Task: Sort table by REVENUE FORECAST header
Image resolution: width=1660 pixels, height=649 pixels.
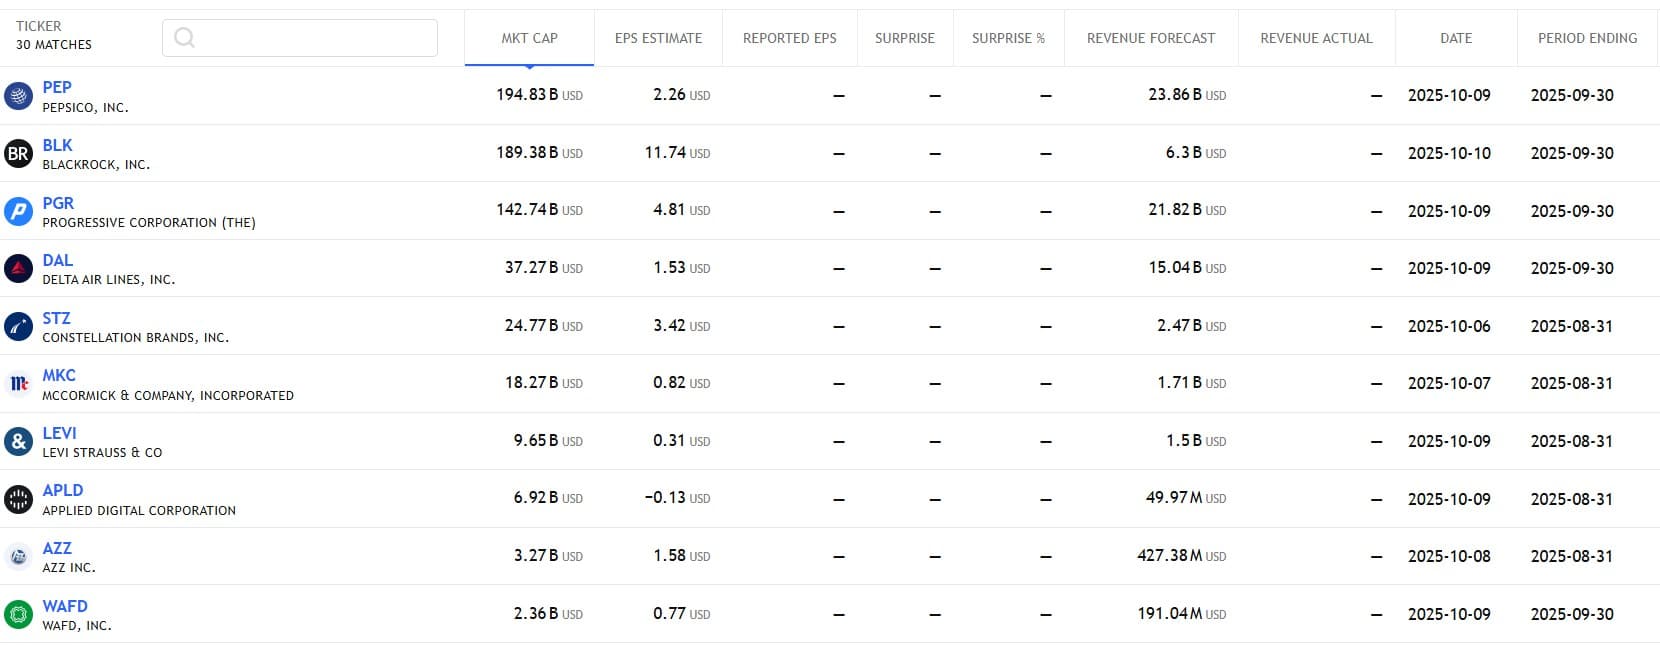Action: click(x=1150, y=38)
